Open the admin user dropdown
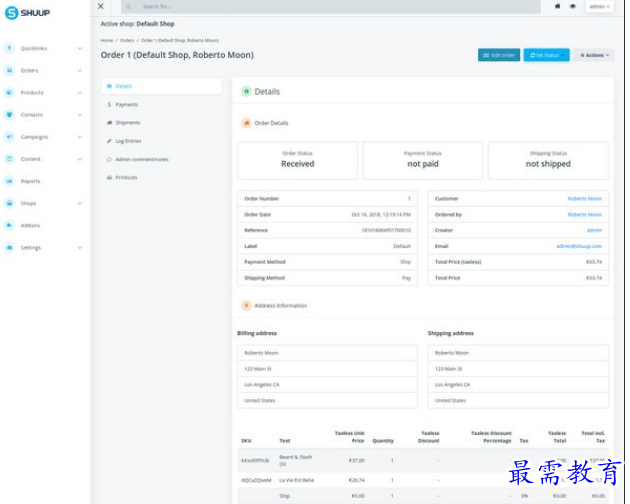The image size is (630, 504). pos(598,6)
